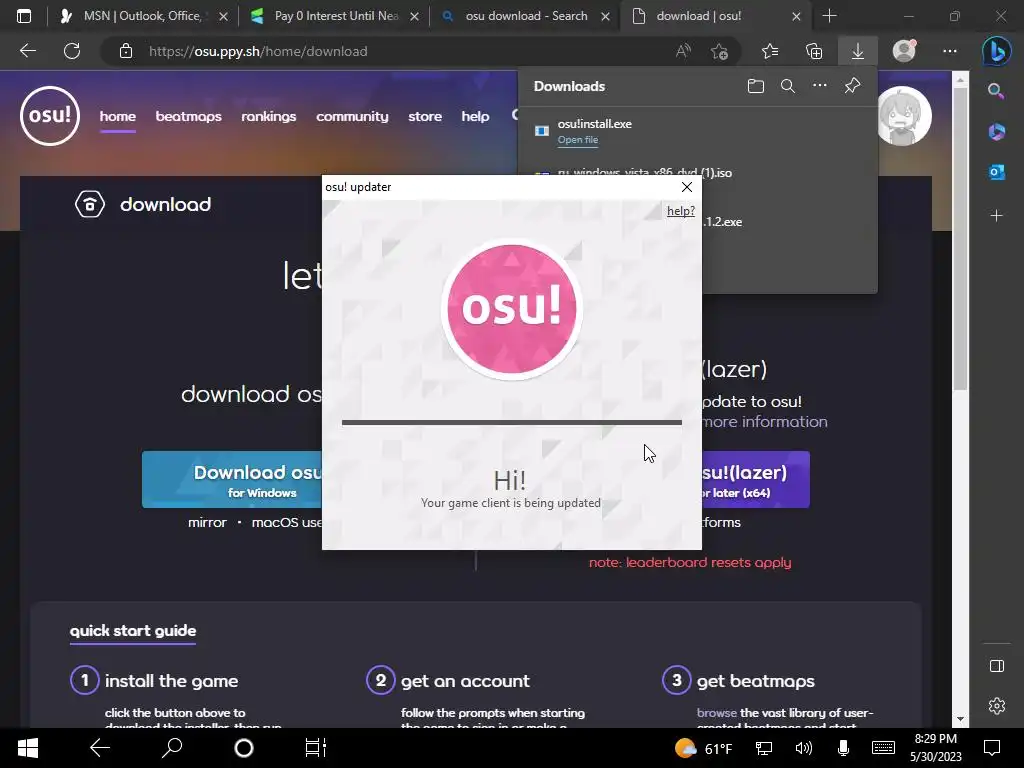Open the touch keyboard icon in the tray
Screen dimensions: 1024x768
coord(883,748)
